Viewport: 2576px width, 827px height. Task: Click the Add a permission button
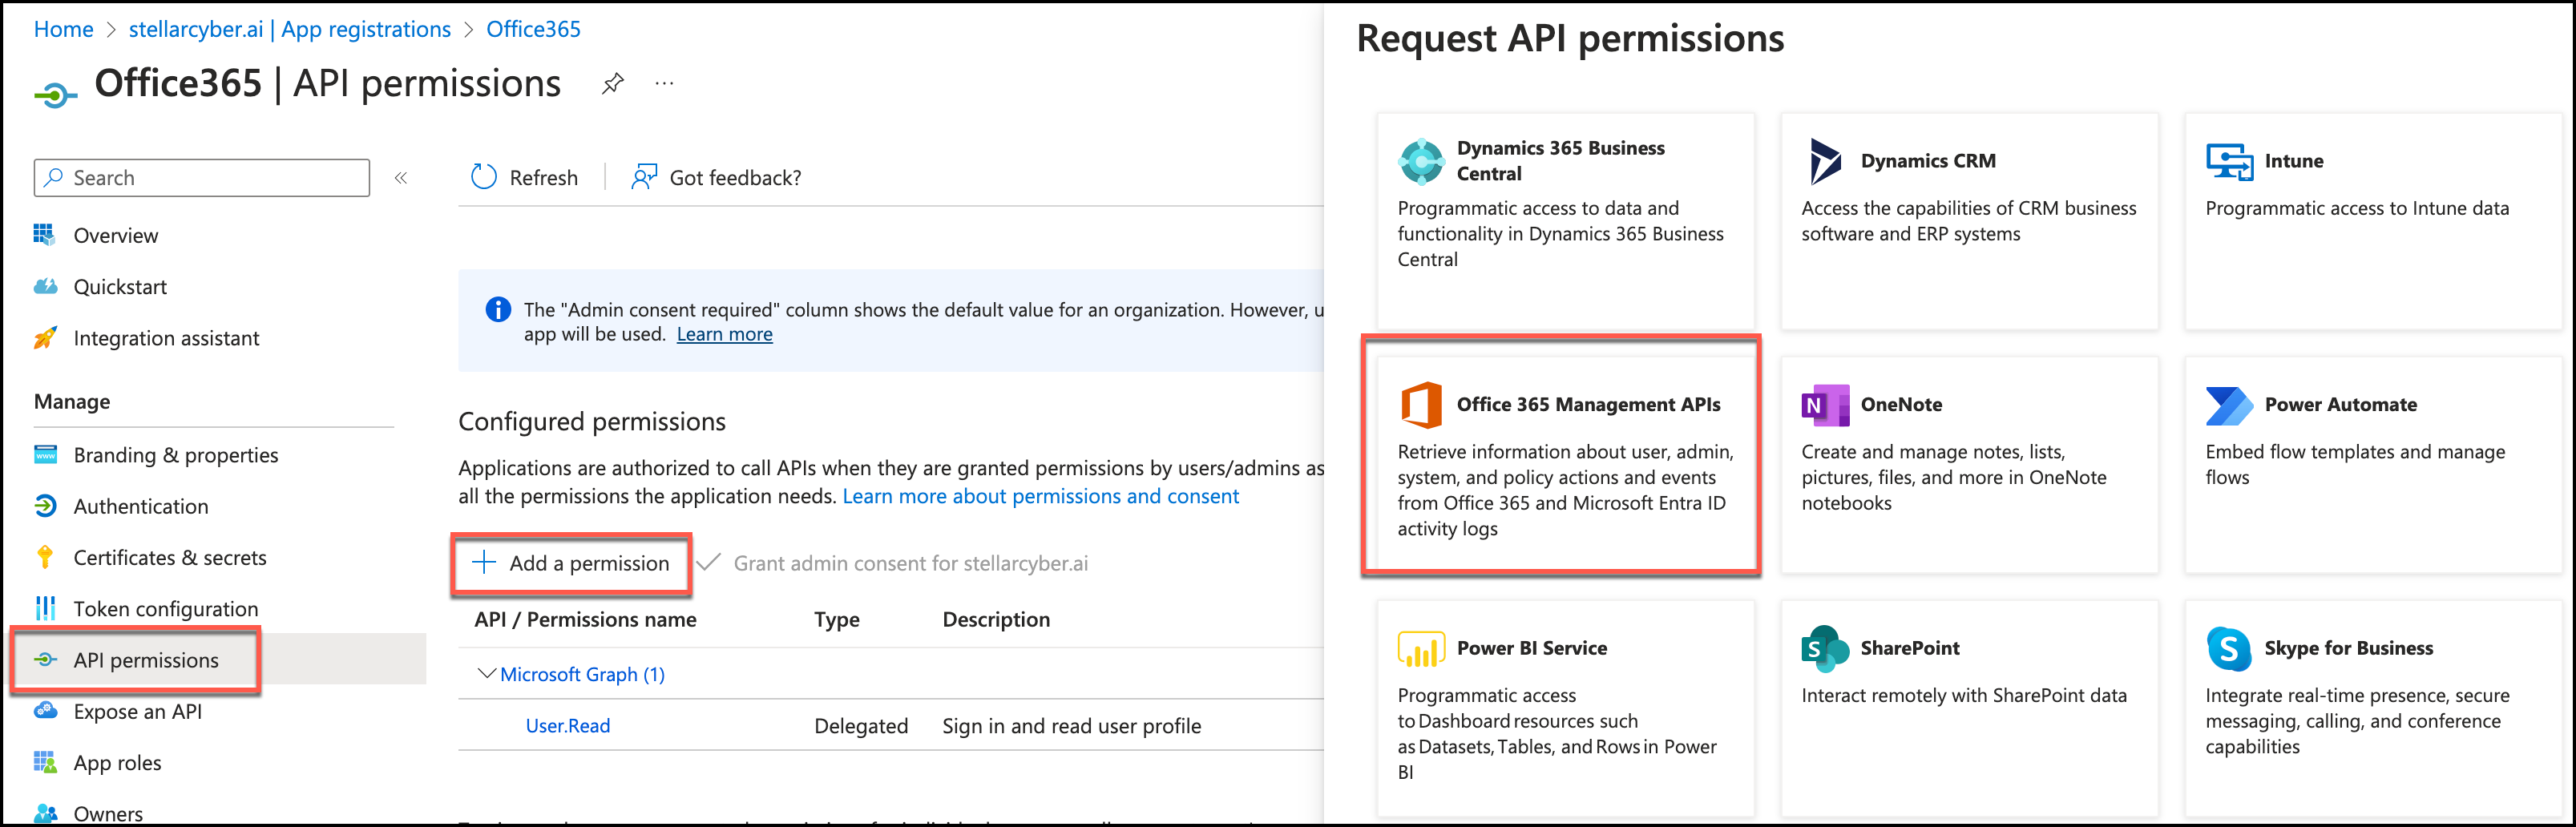point(571,563)
